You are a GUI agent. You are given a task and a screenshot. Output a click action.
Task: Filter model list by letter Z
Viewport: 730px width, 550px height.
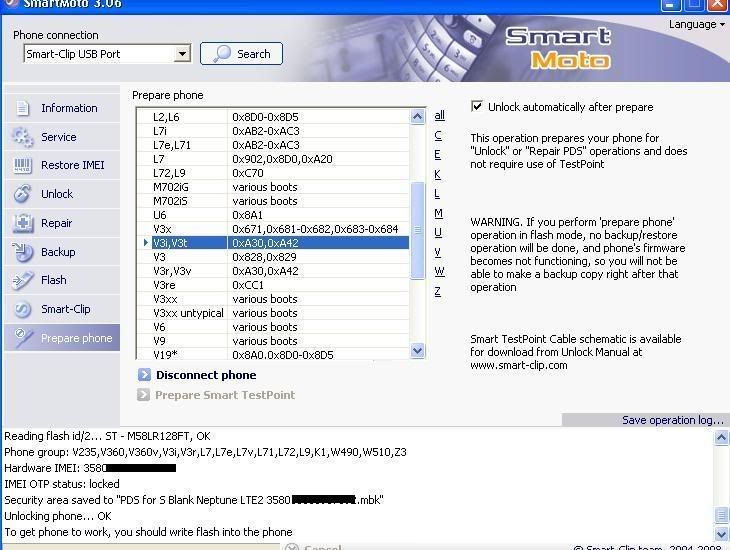pyautogui.click(x=437, y=292)
